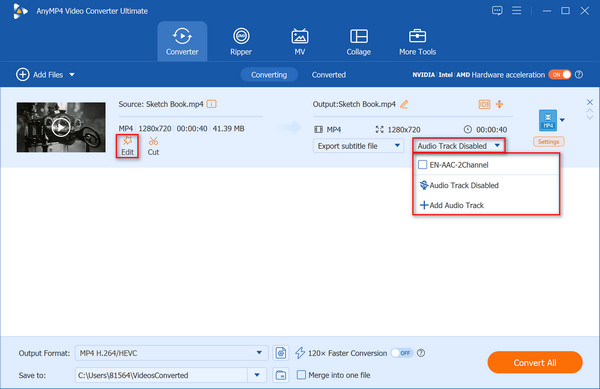Click the Convert All button
The width and height of the screenshot is (600, 389).
tap(535, 363)
